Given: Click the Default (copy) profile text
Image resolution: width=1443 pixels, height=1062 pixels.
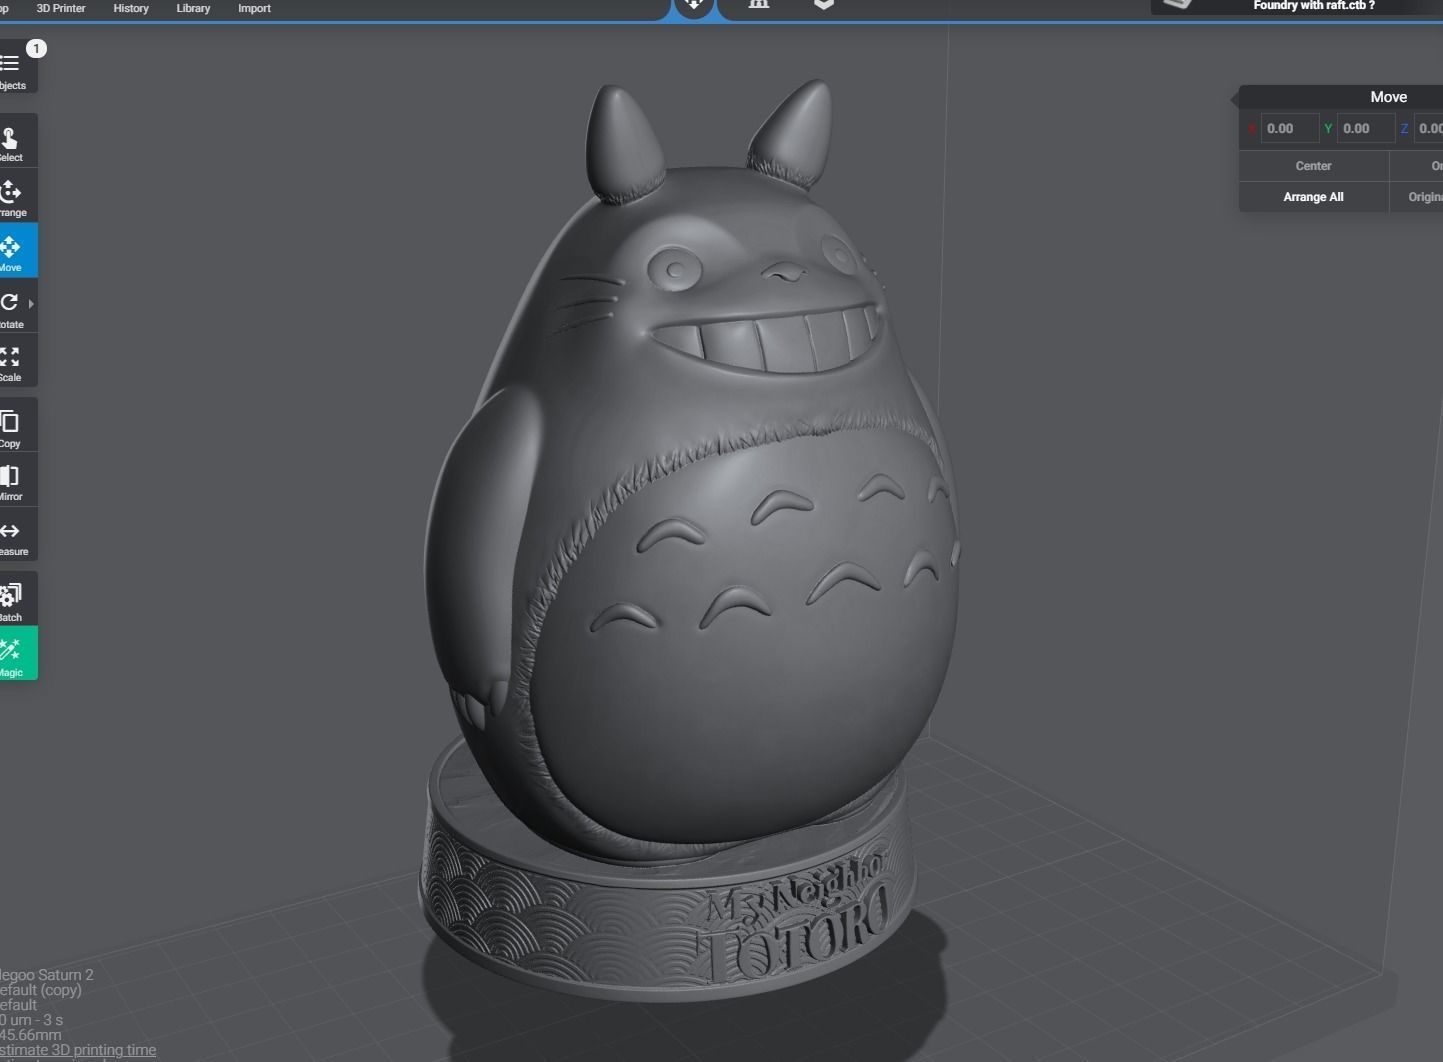Looking at the screenshot, I should pyautogui.click(x=41, y=990).
